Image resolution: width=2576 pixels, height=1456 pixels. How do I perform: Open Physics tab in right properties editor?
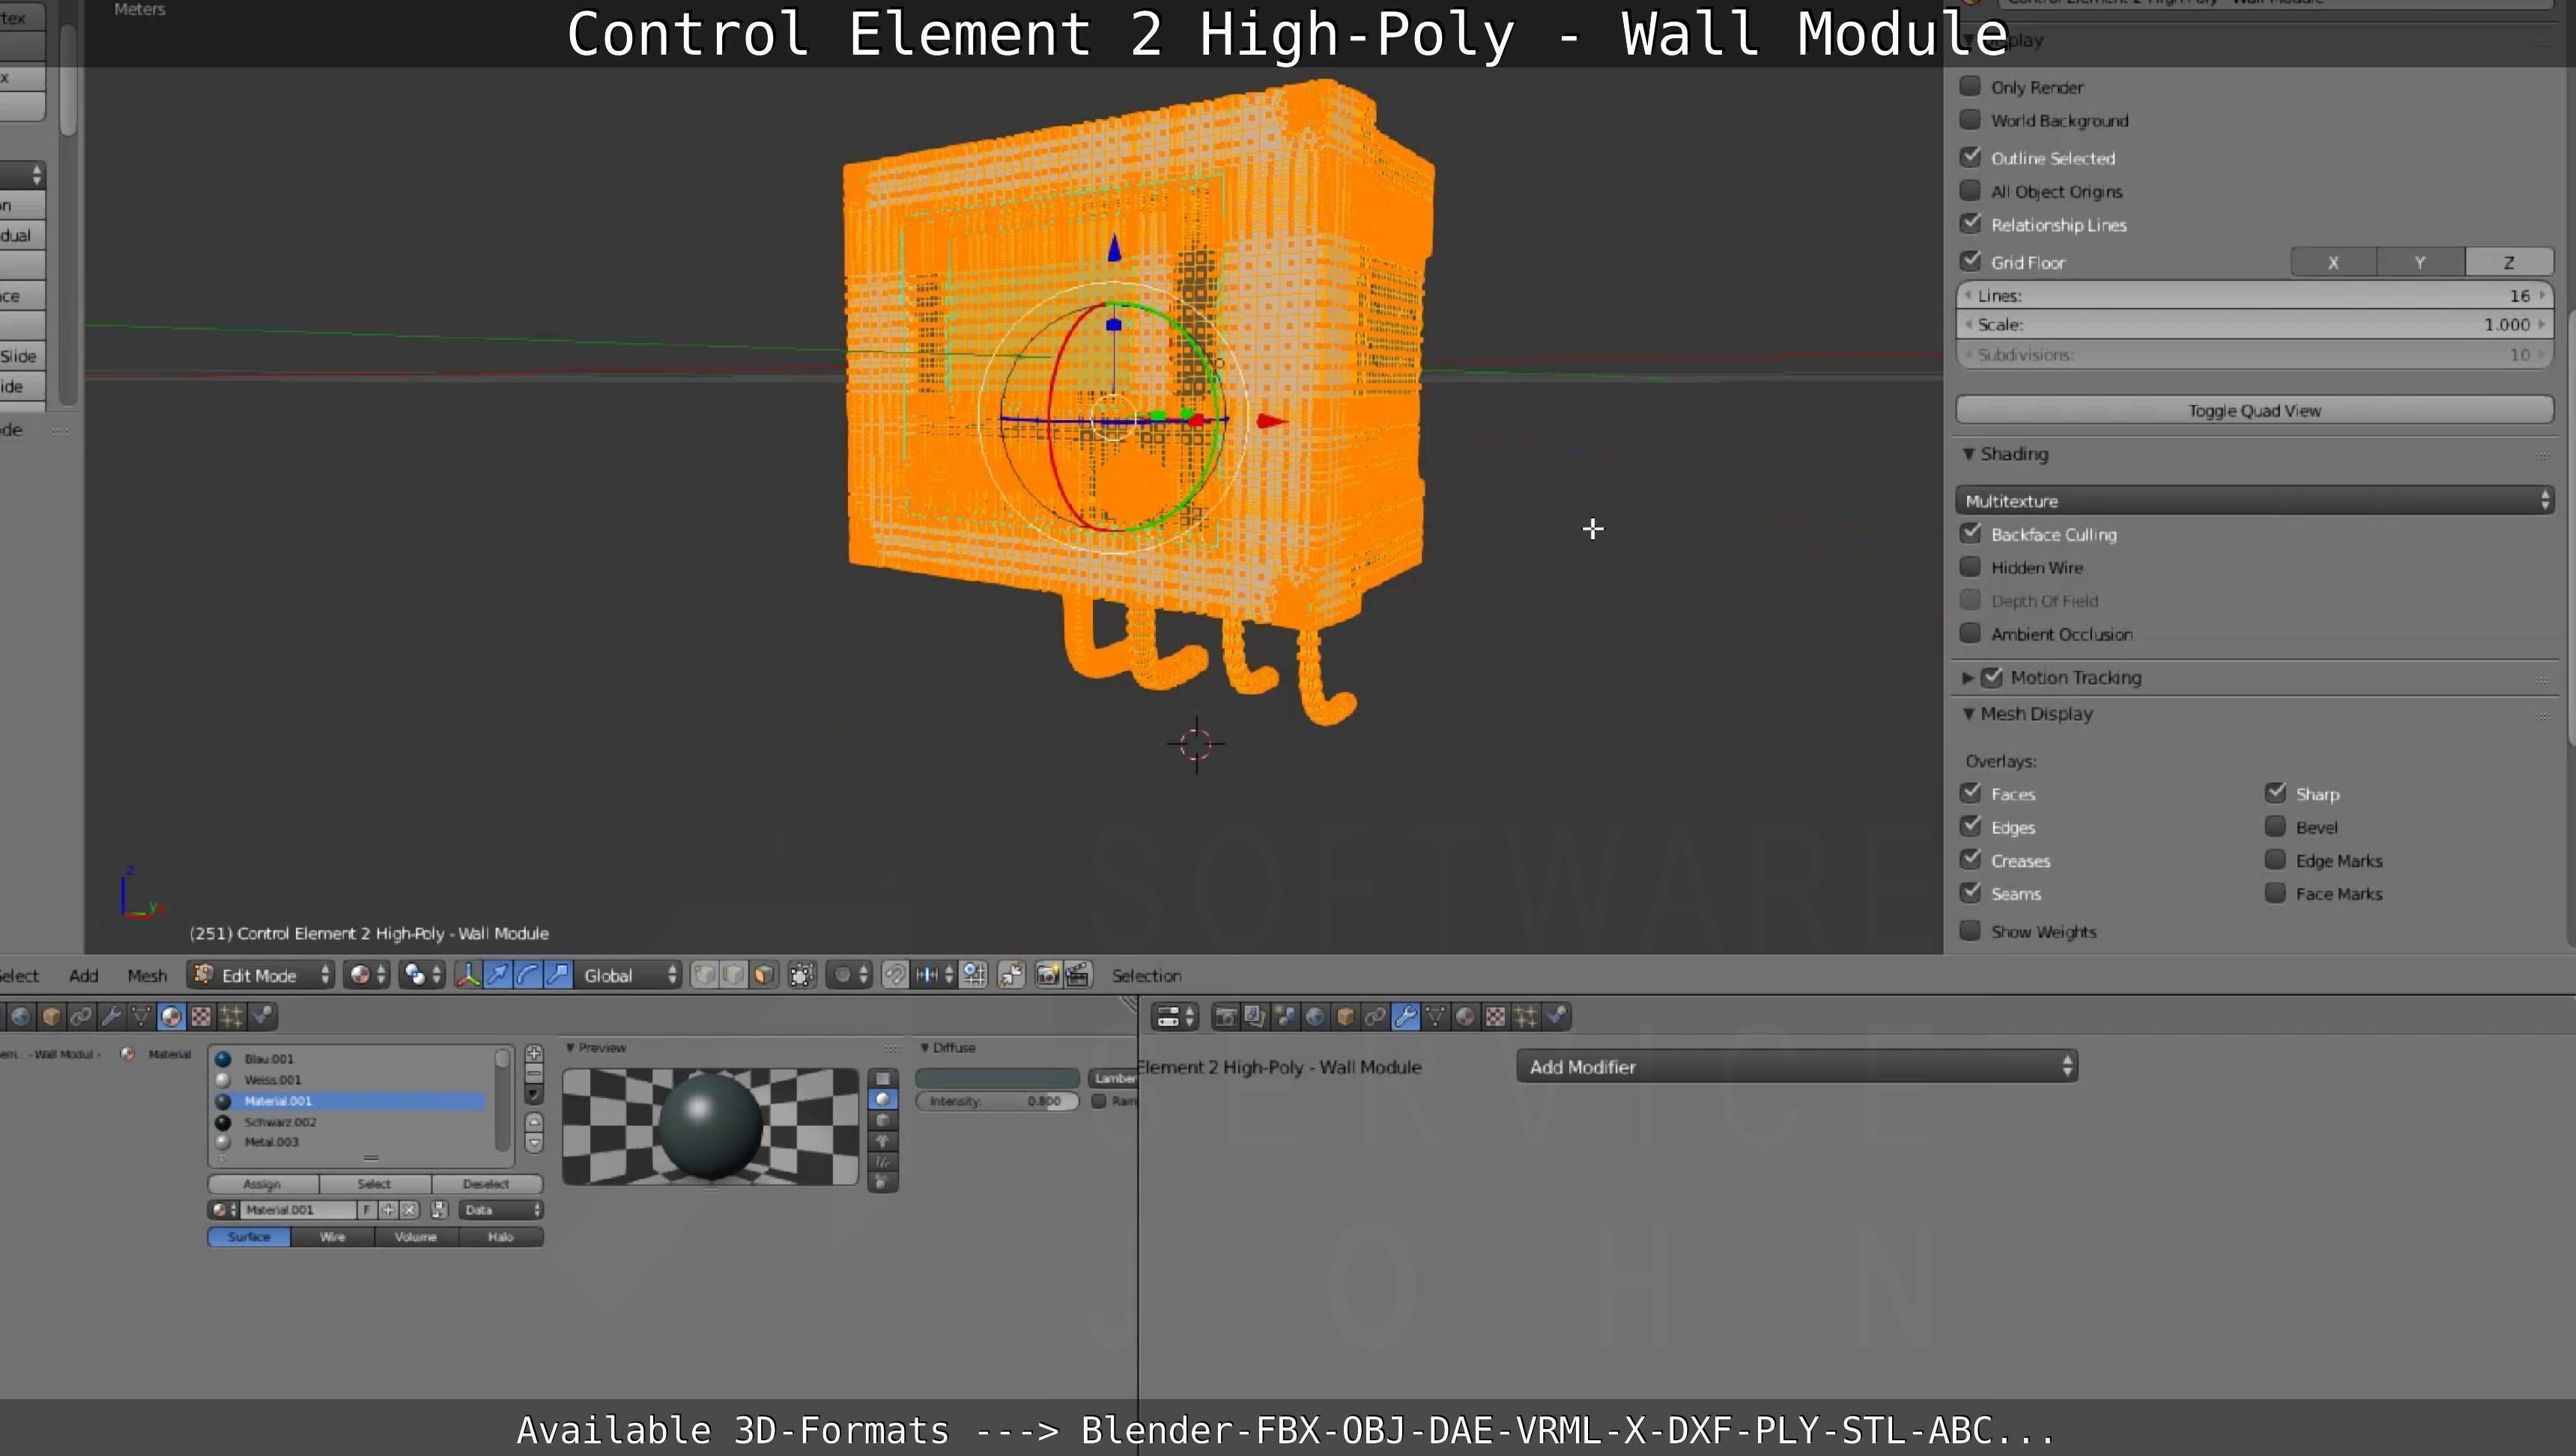(1556, 1016)
